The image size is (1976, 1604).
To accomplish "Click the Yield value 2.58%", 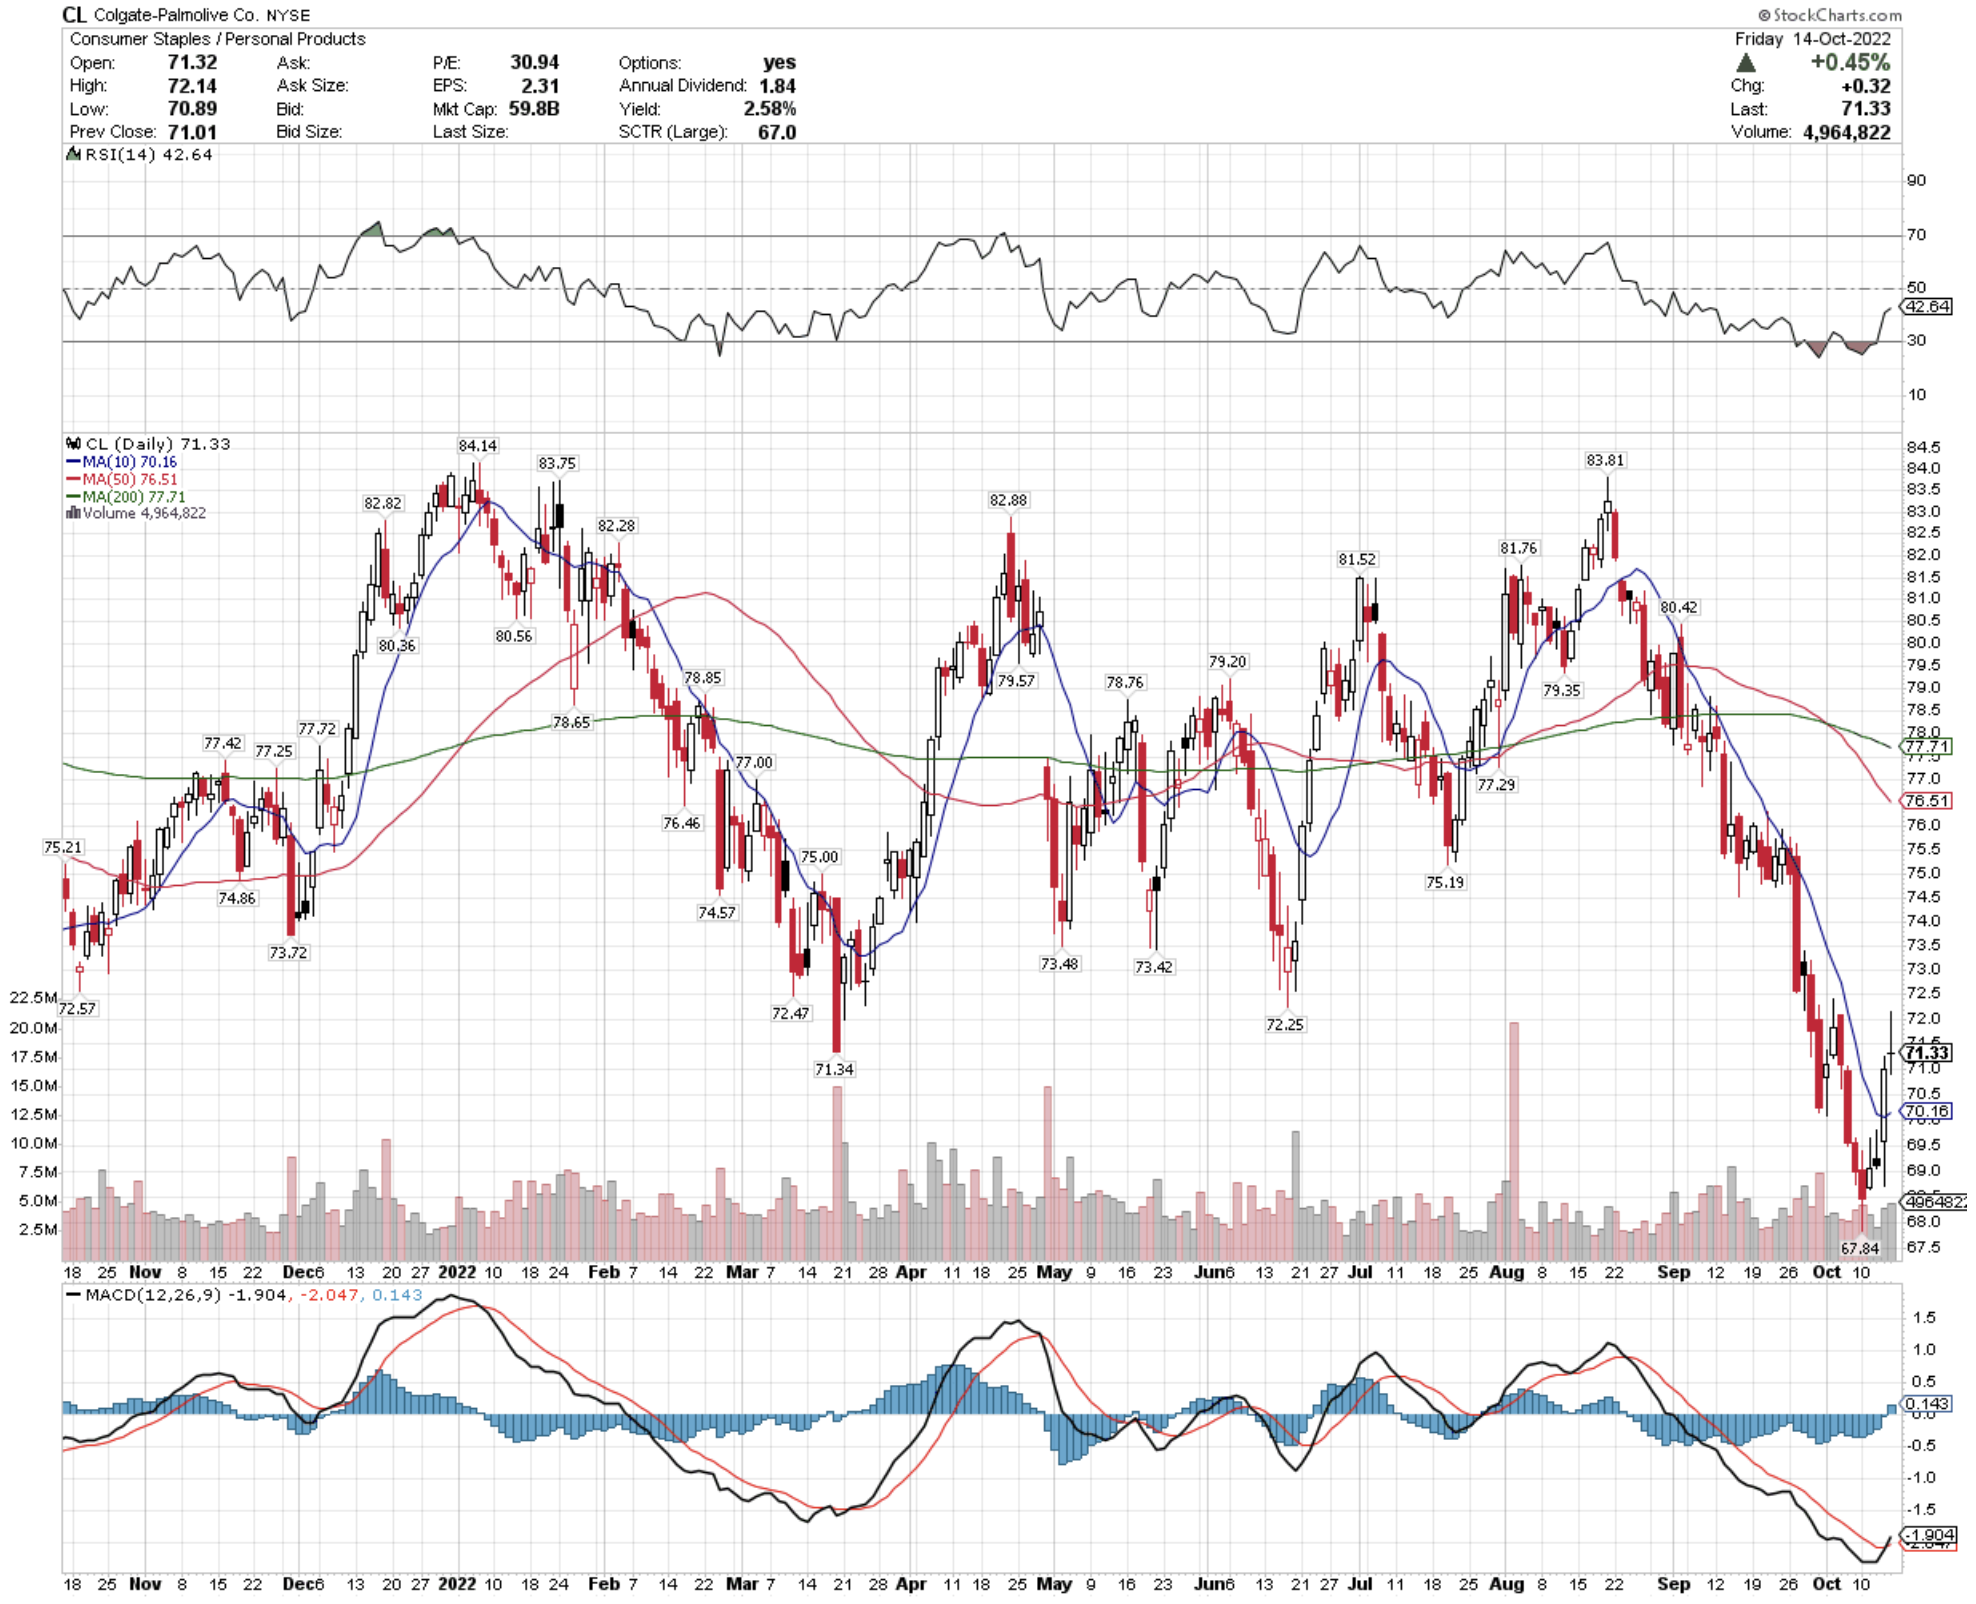I will (770, 109).
